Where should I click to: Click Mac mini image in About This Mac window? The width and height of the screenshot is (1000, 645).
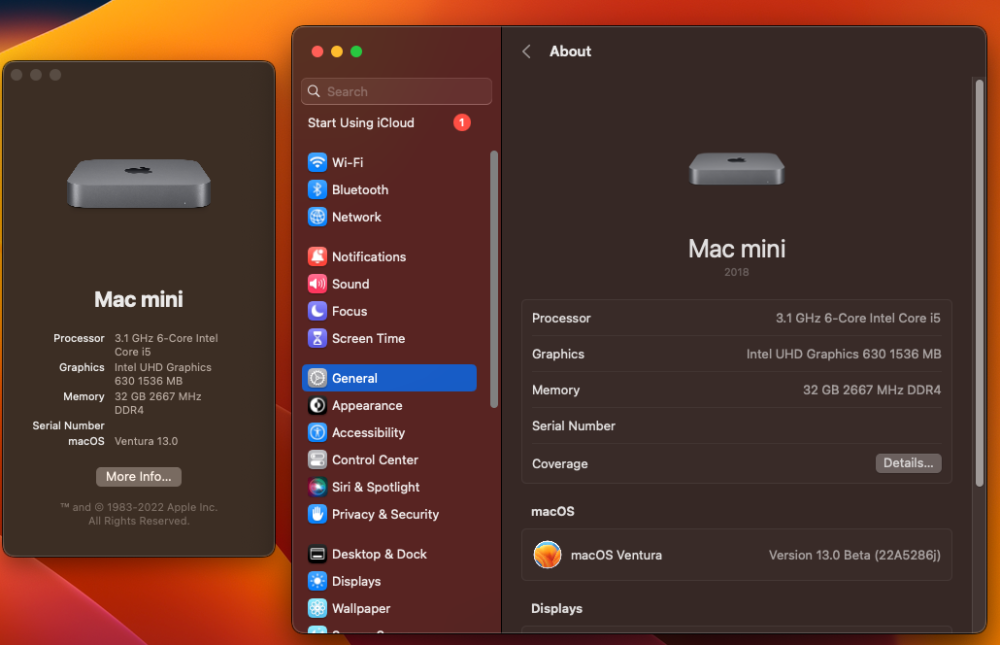pyautogui.click(x=139, y=183)
